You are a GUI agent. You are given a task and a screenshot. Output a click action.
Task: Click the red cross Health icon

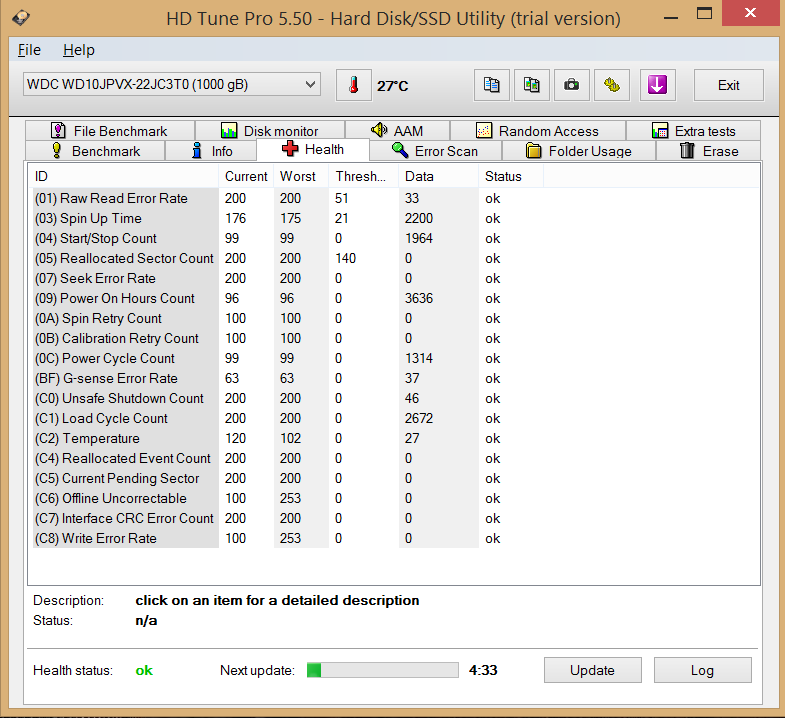(x=290, y=149)
